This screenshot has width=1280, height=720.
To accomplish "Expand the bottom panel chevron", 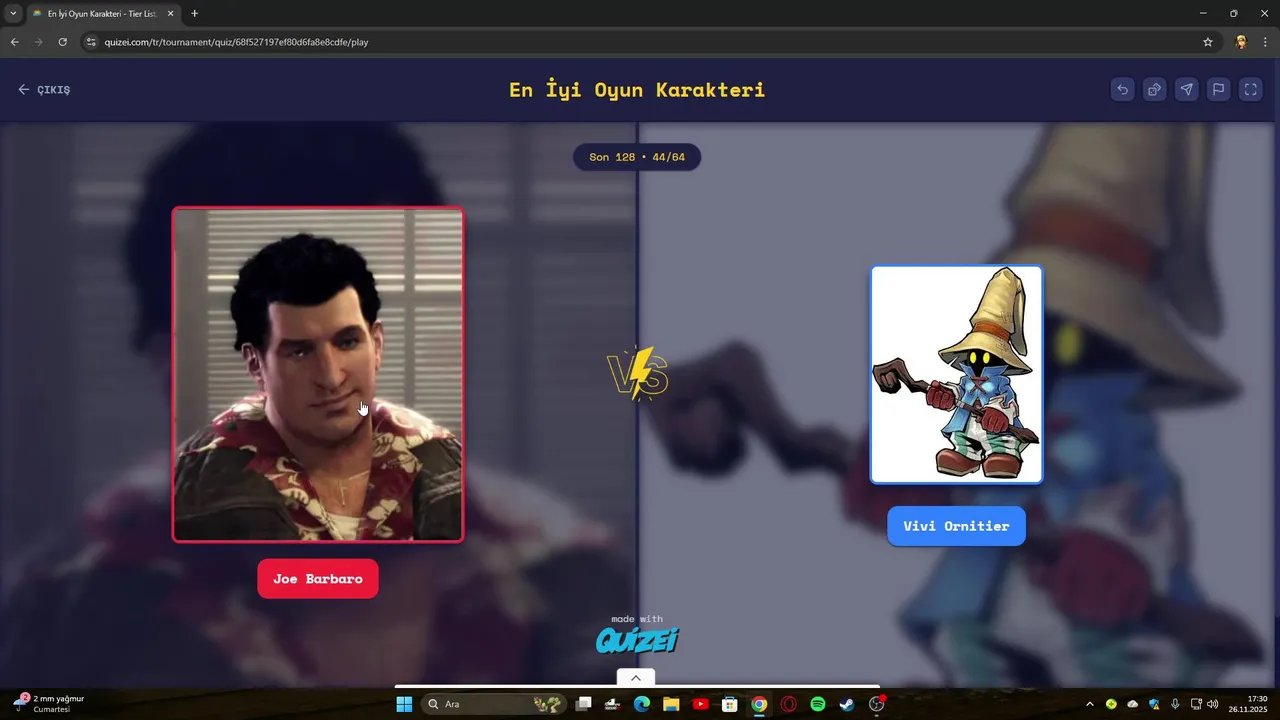I will click(x=636, y=678).
